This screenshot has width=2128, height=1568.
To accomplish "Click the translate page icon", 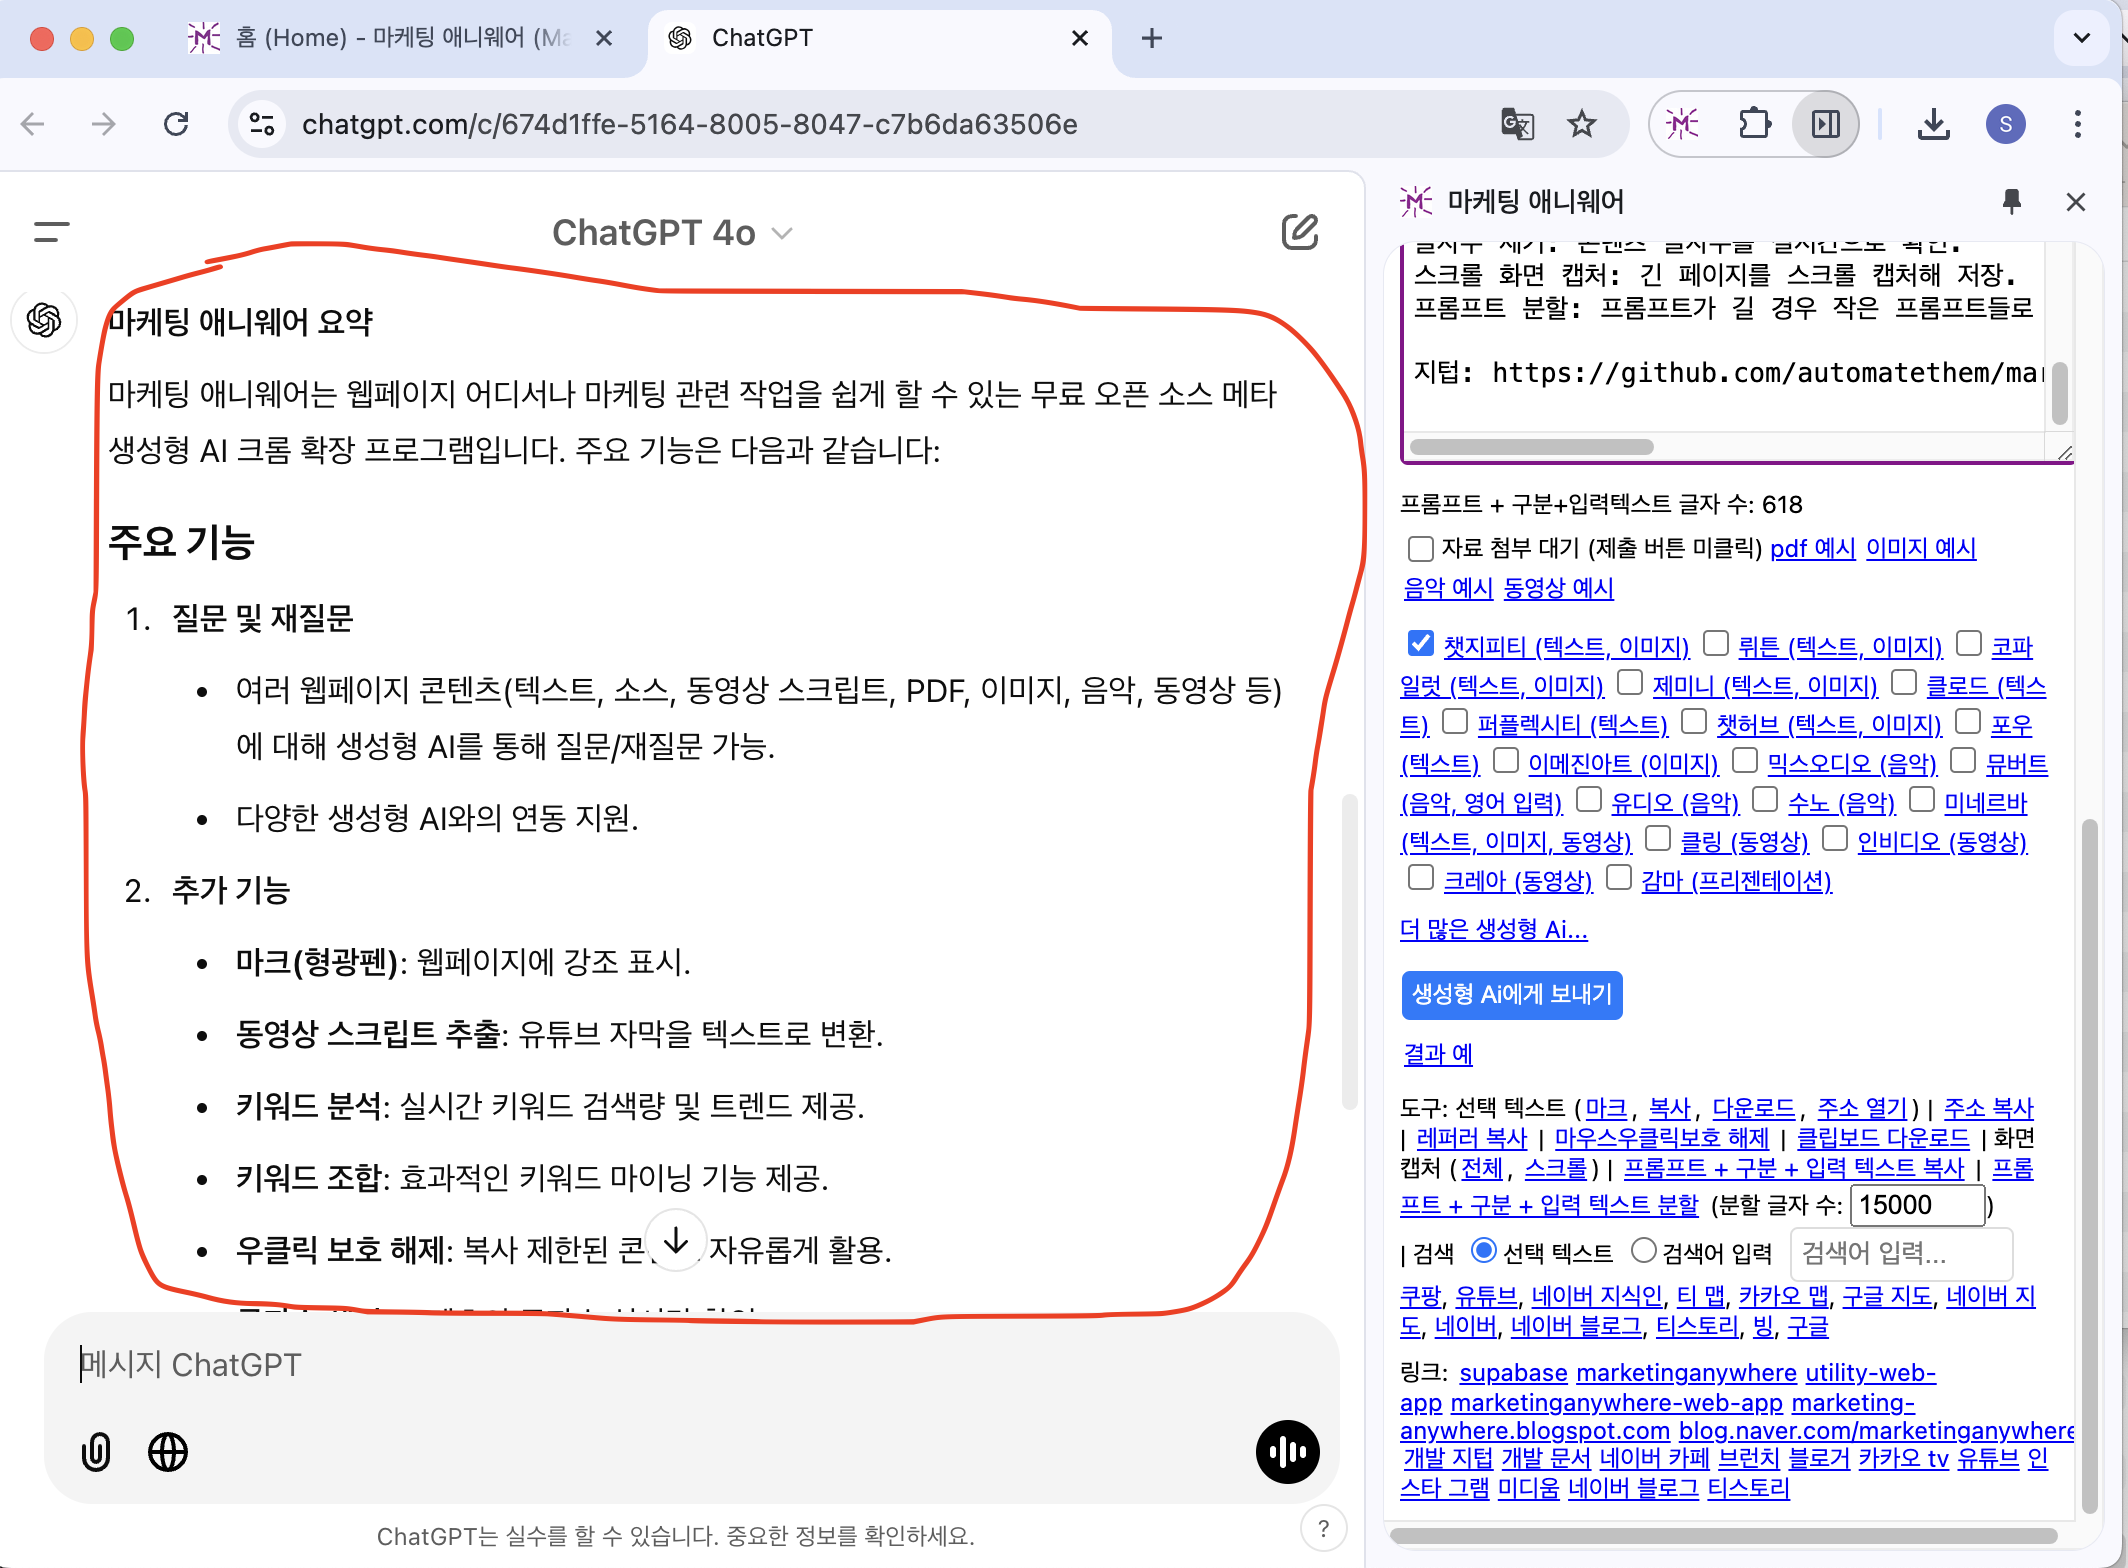I will 1517,124.
